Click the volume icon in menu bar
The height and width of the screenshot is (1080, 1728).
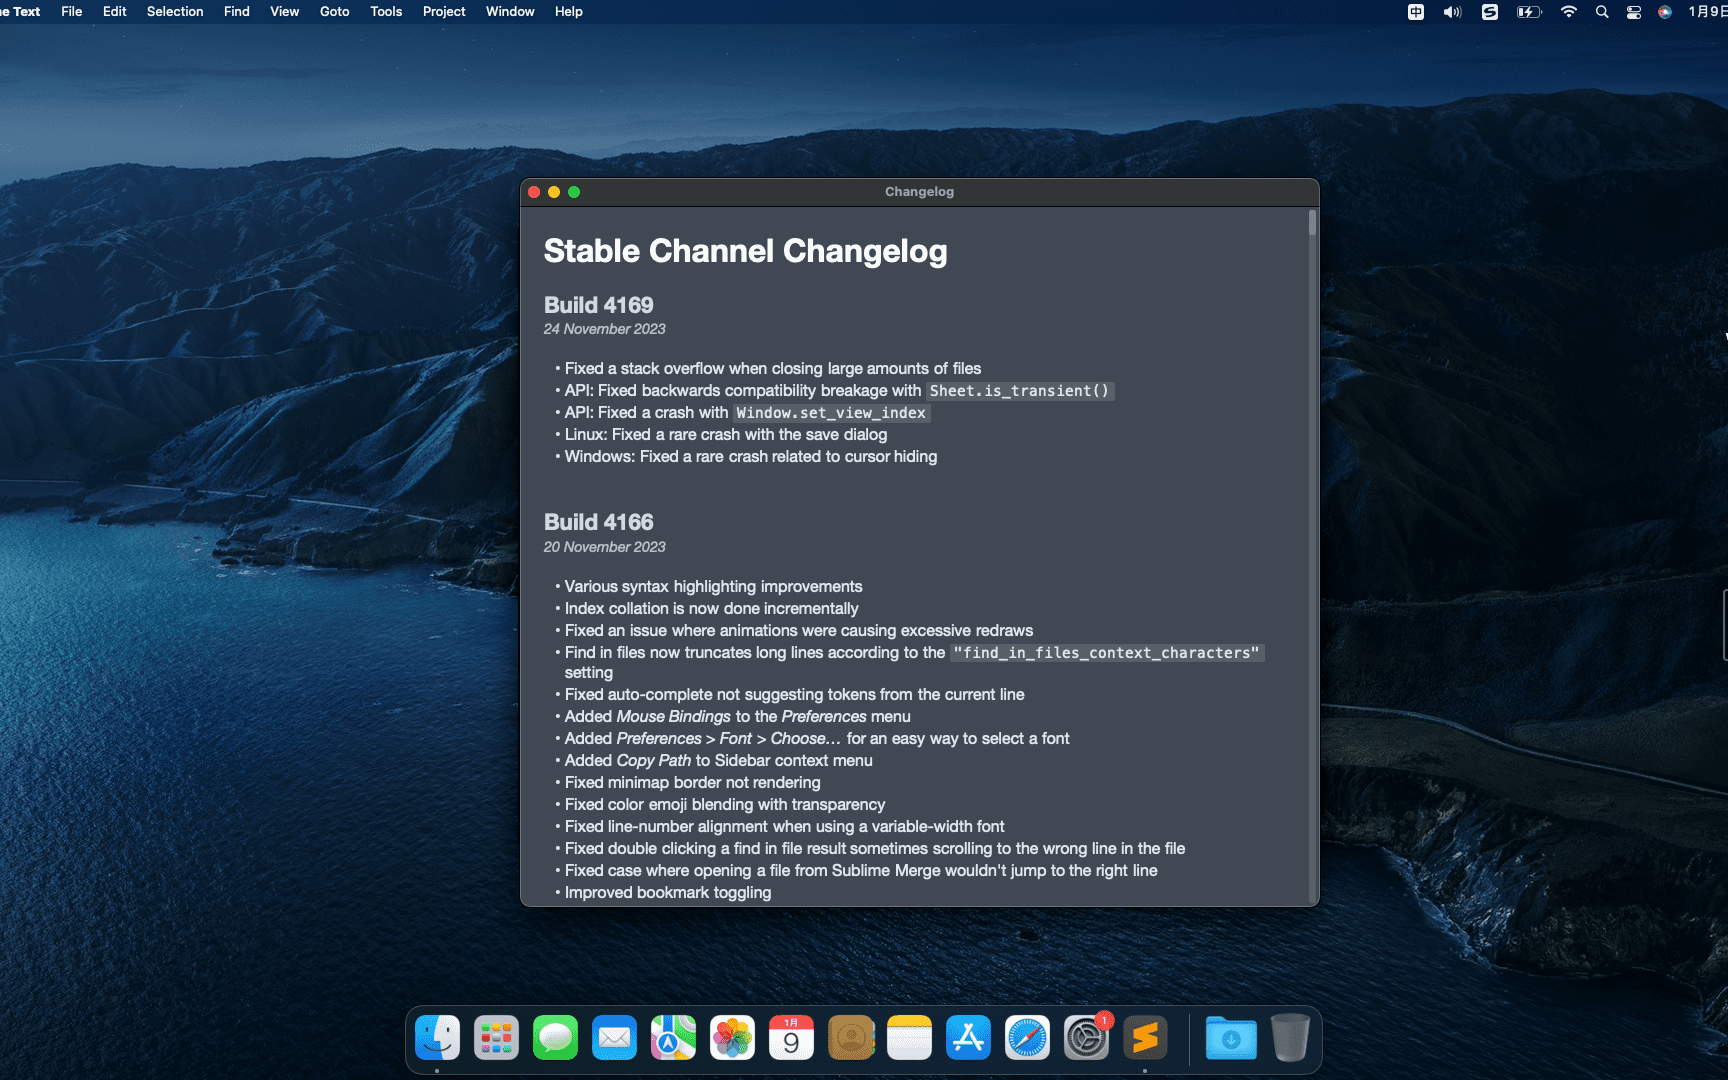pos(1452,12)
